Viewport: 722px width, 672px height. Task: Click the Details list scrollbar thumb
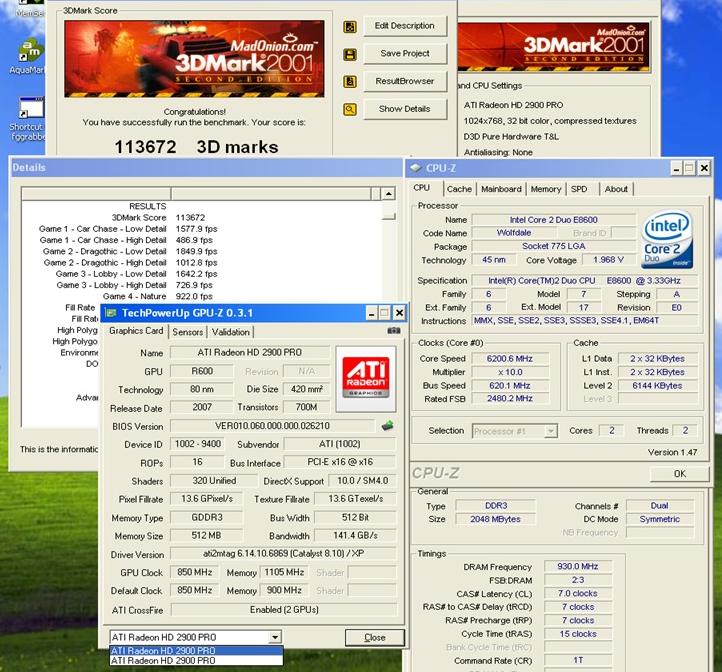click(389, 216)
